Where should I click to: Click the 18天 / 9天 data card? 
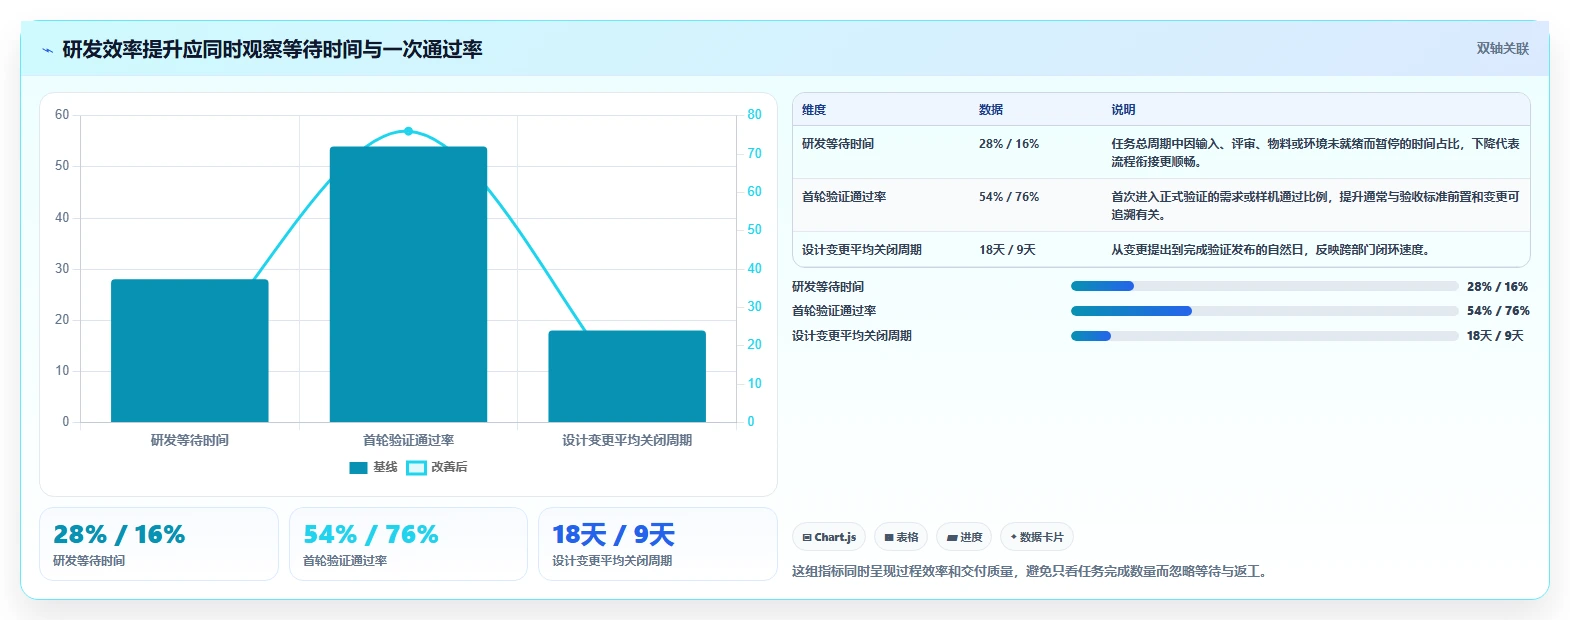[658, 544]
